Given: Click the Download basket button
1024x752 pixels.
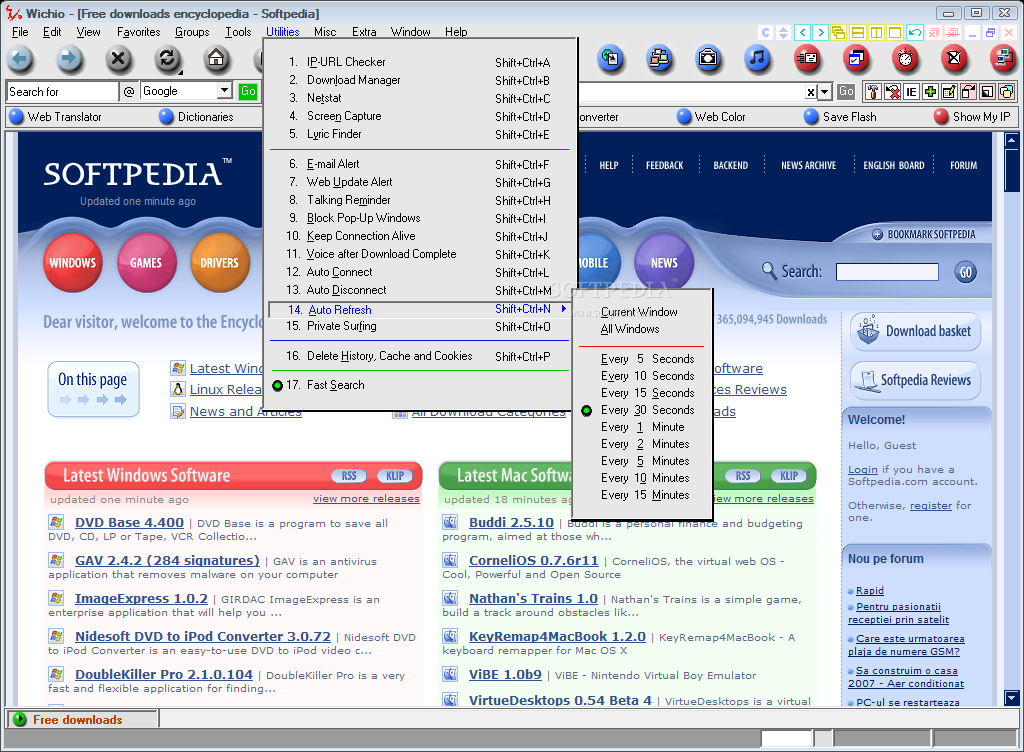Looking at the screenshot, I should point(916,332).
